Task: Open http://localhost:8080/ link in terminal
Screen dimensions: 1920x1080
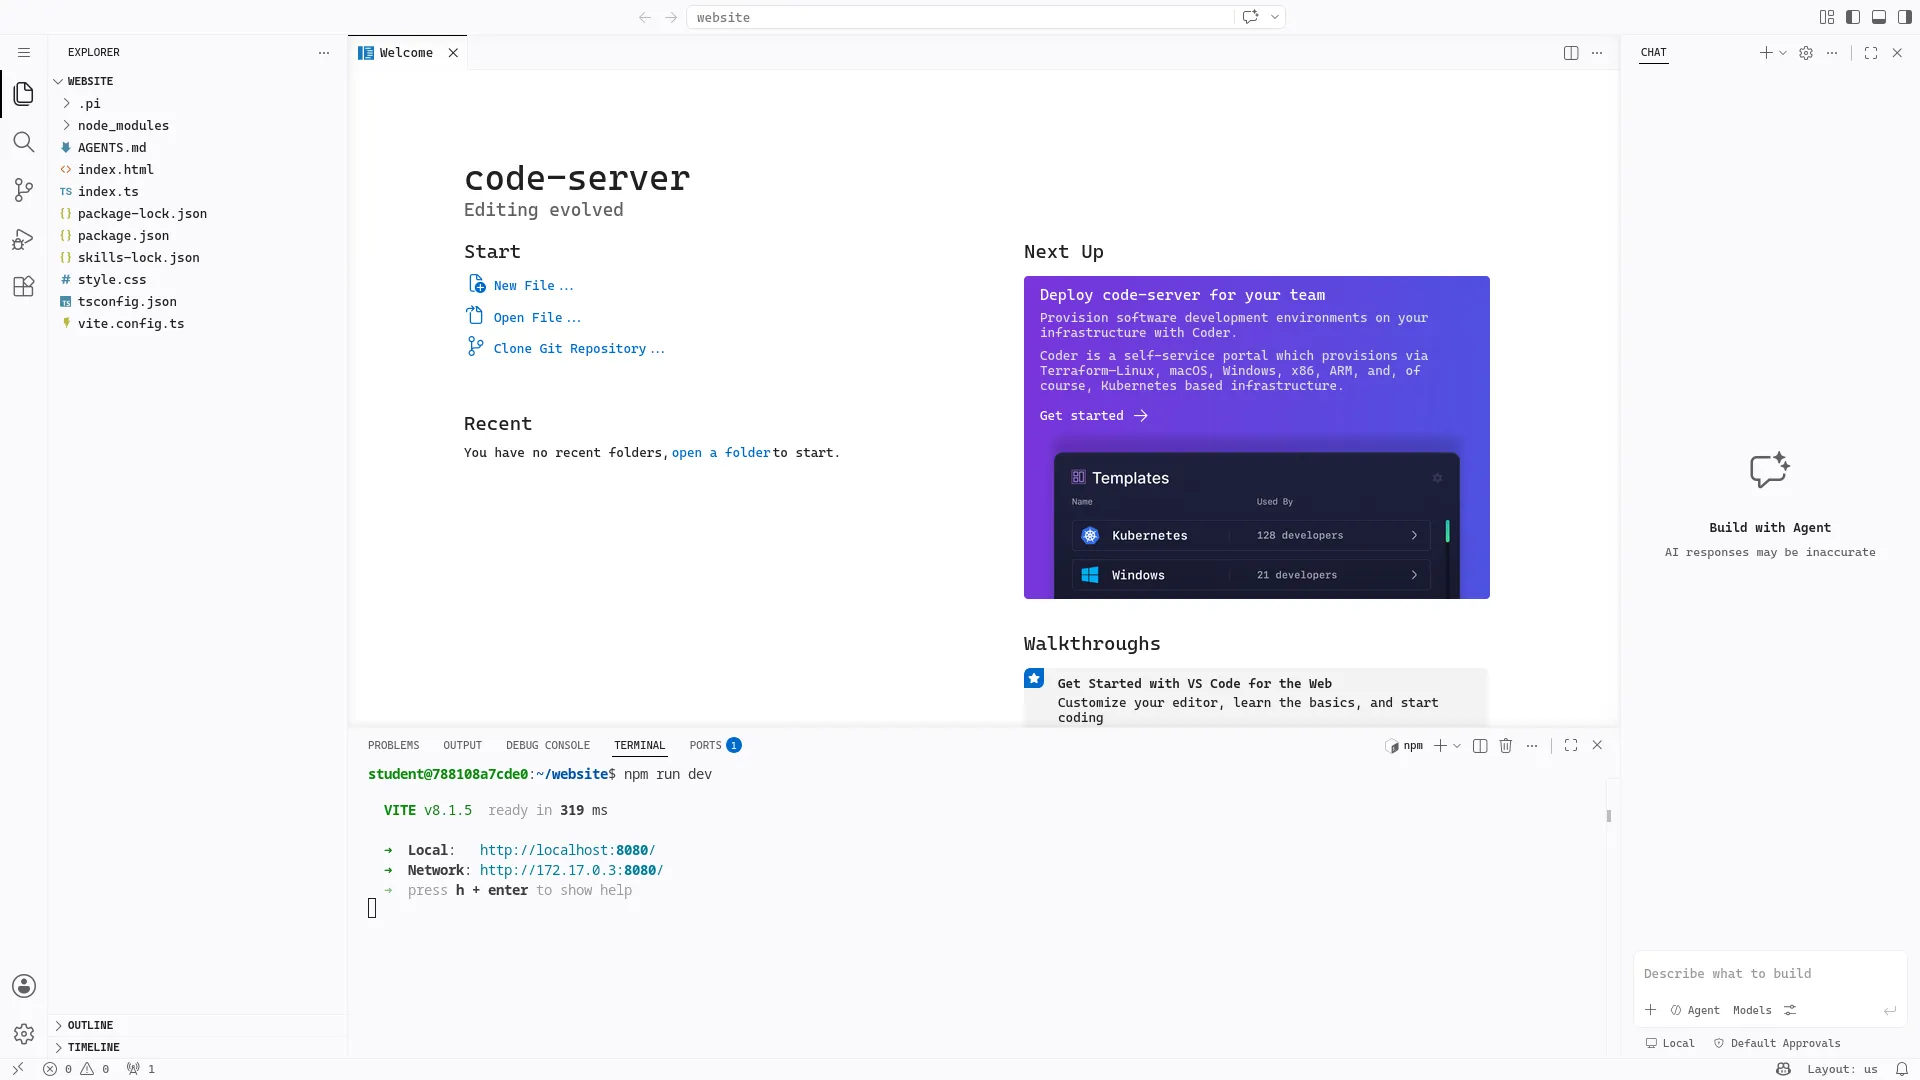Action: pos(567,851)
